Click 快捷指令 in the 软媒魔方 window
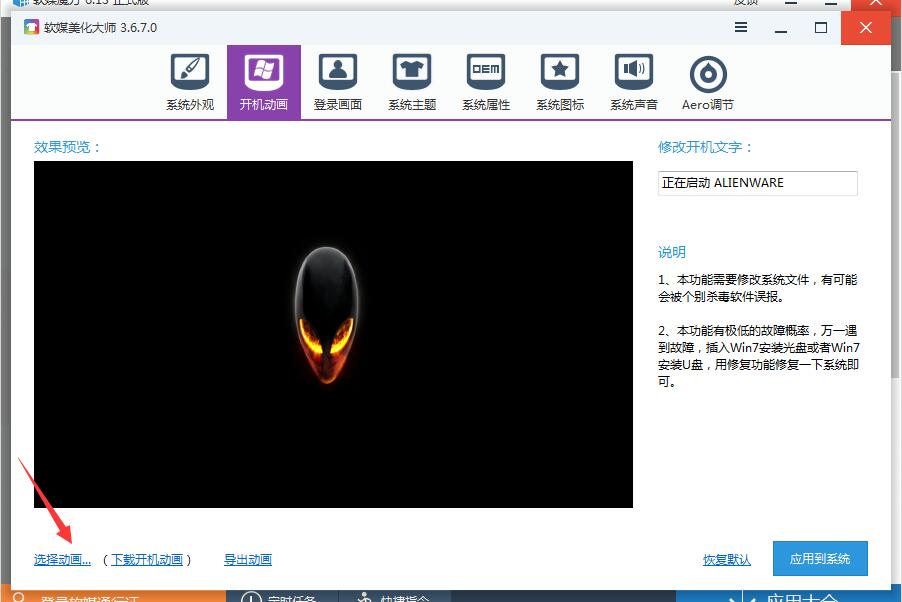902x602 pixels. (x=394, y=597)
